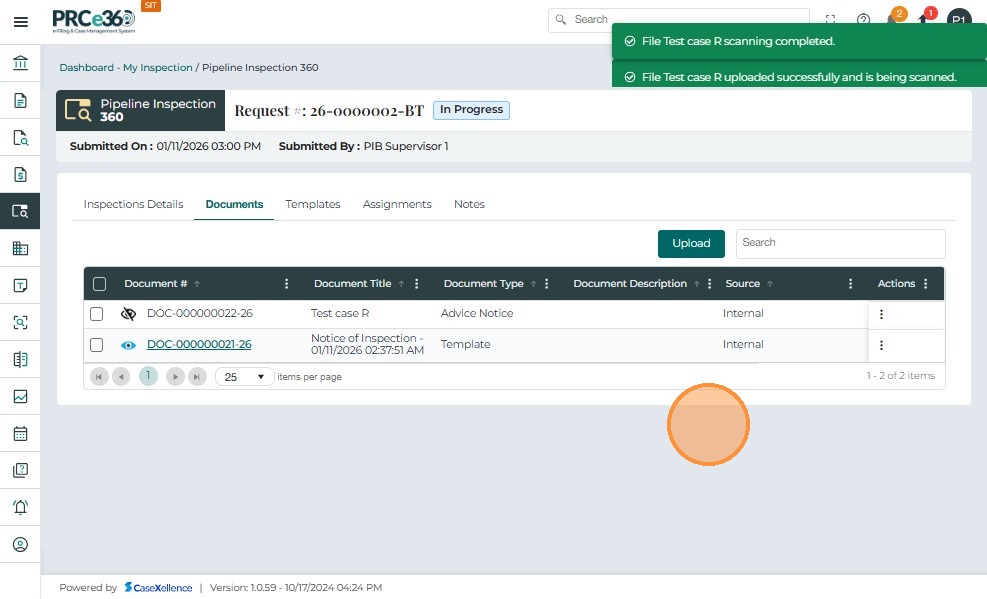Open row actions for Notice of Inspection
Screen dimensions: 987x599
point(881,345)
